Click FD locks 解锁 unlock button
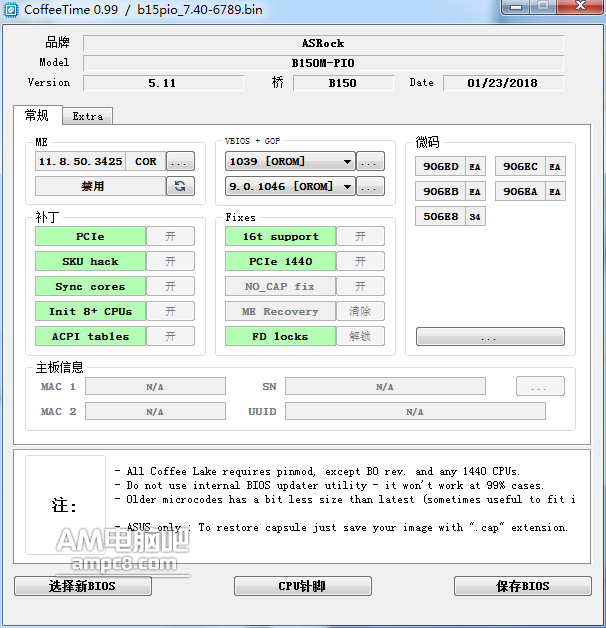This screenshot has width=606, height=628. pos(360,336)
